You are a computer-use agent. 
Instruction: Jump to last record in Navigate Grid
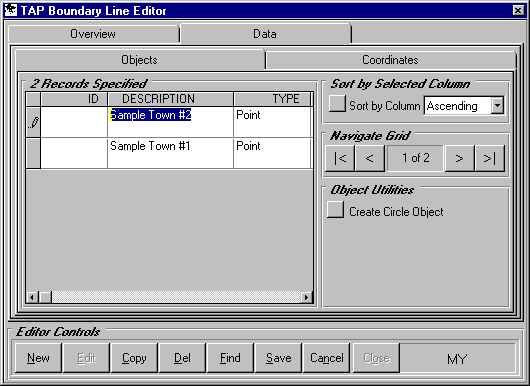coord(489,158)
